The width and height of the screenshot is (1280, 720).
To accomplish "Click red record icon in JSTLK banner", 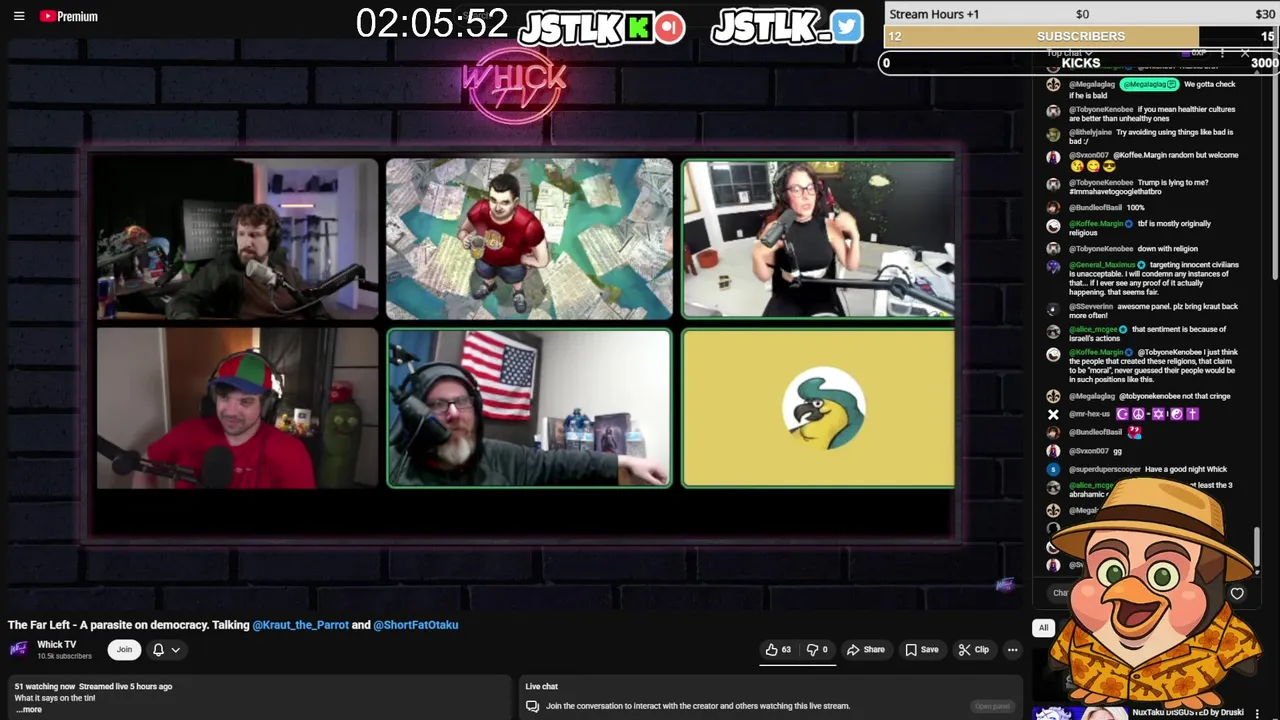I will pyautogui.click(x=670, y=27).
